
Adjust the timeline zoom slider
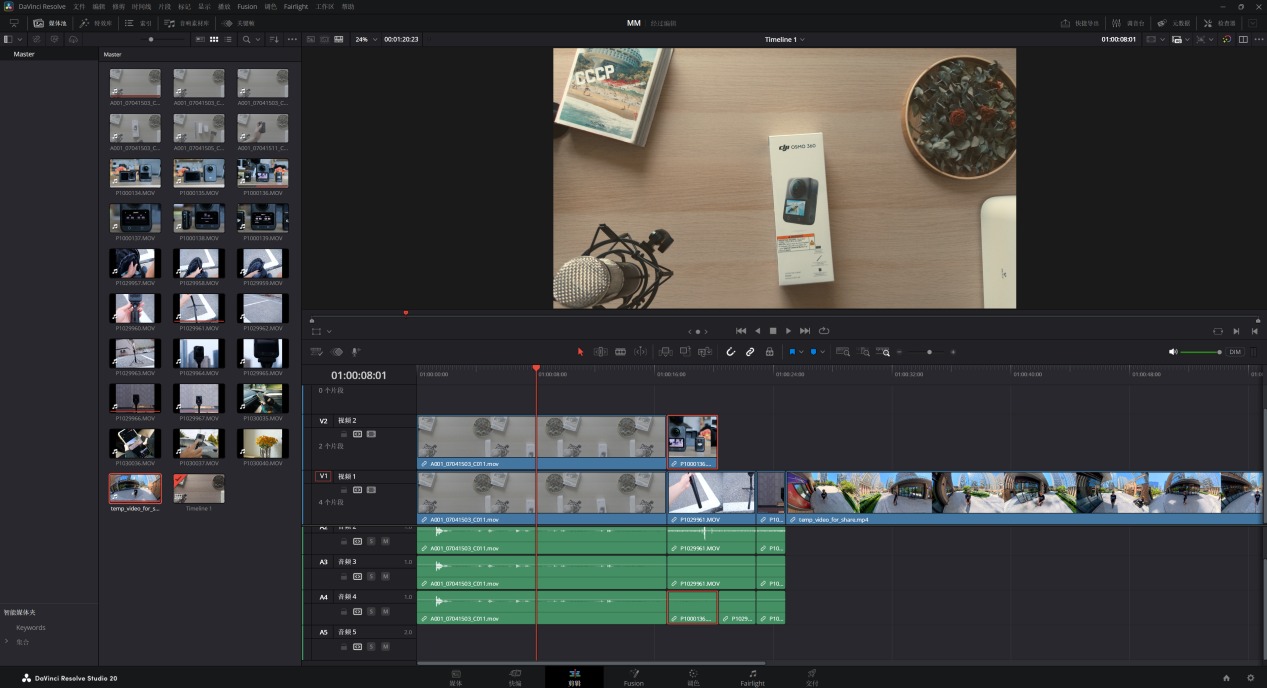(929, 352)
